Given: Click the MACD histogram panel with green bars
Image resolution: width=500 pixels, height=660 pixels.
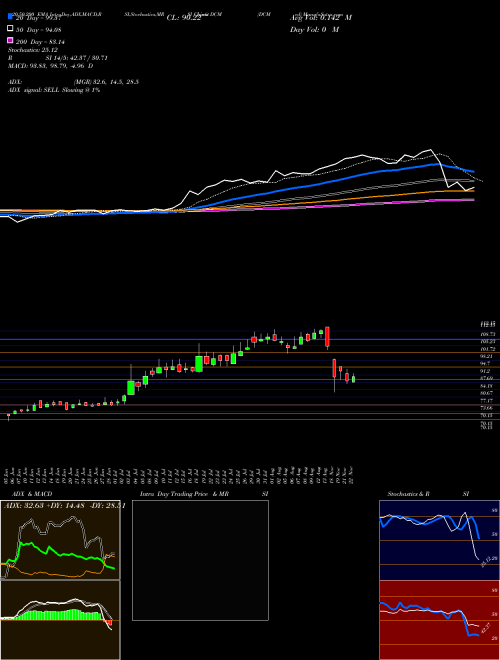Looking at the screenshot, I should (x=60, y=620).
